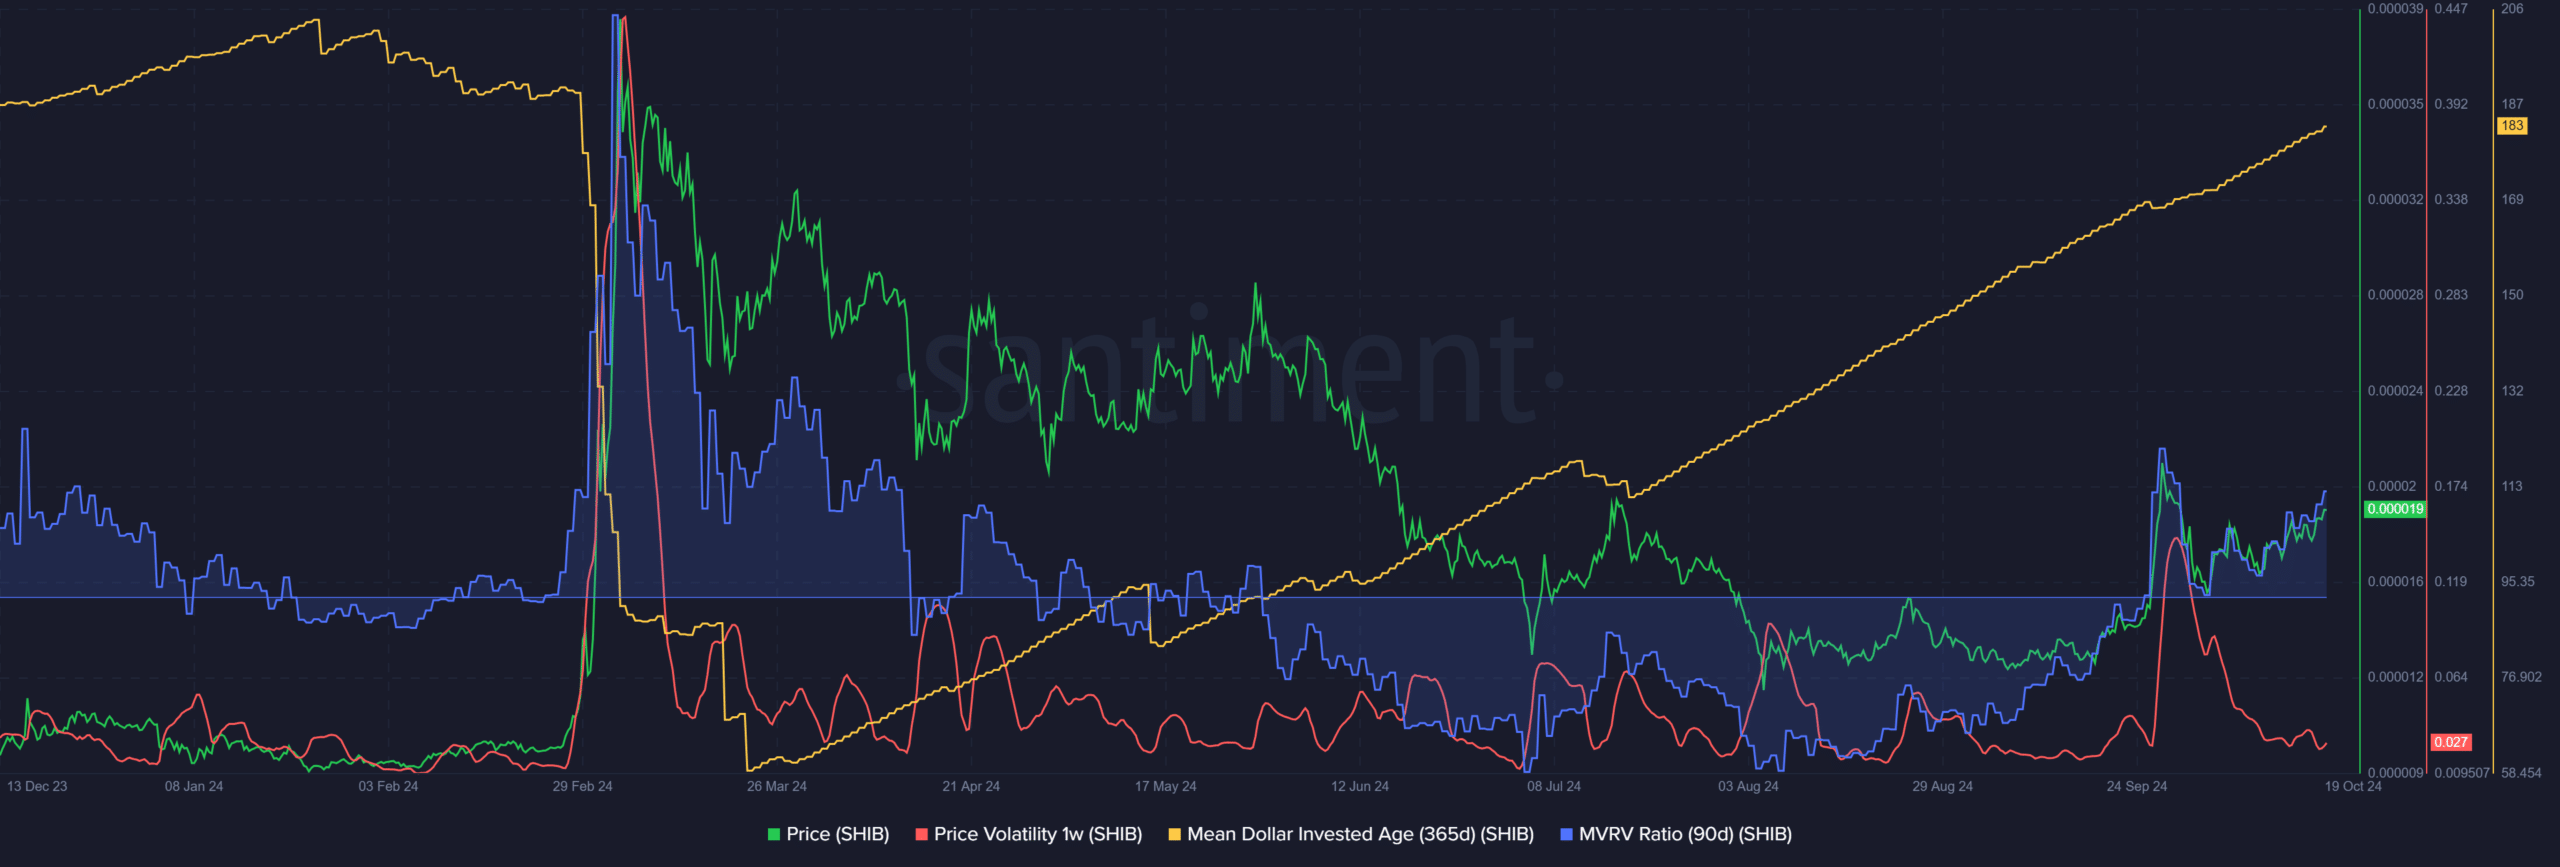The image size is (2560, 867).
Task: Click the green 0.000019 current price tag
Action: (x=2395, y=509)
